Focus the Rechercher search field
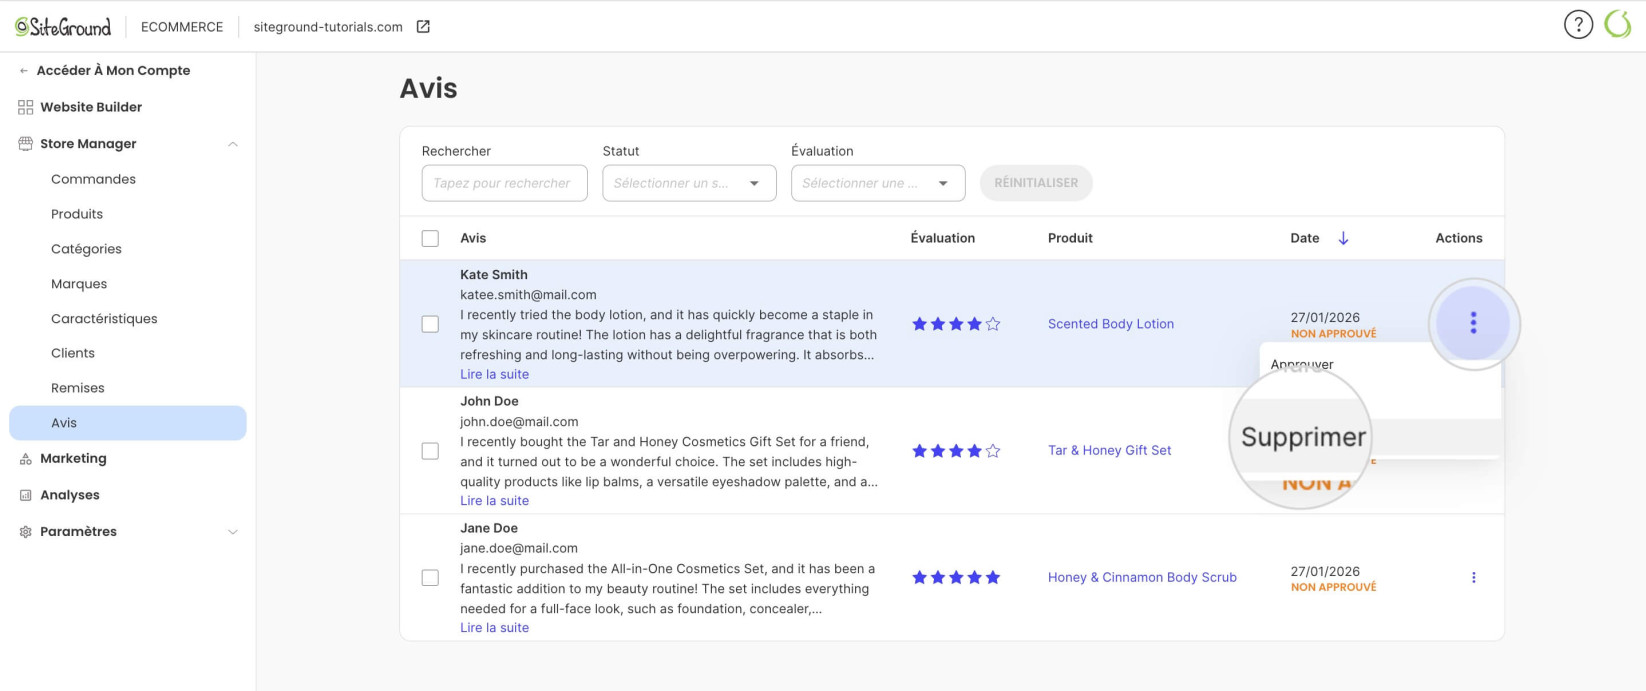 point(505,183)
